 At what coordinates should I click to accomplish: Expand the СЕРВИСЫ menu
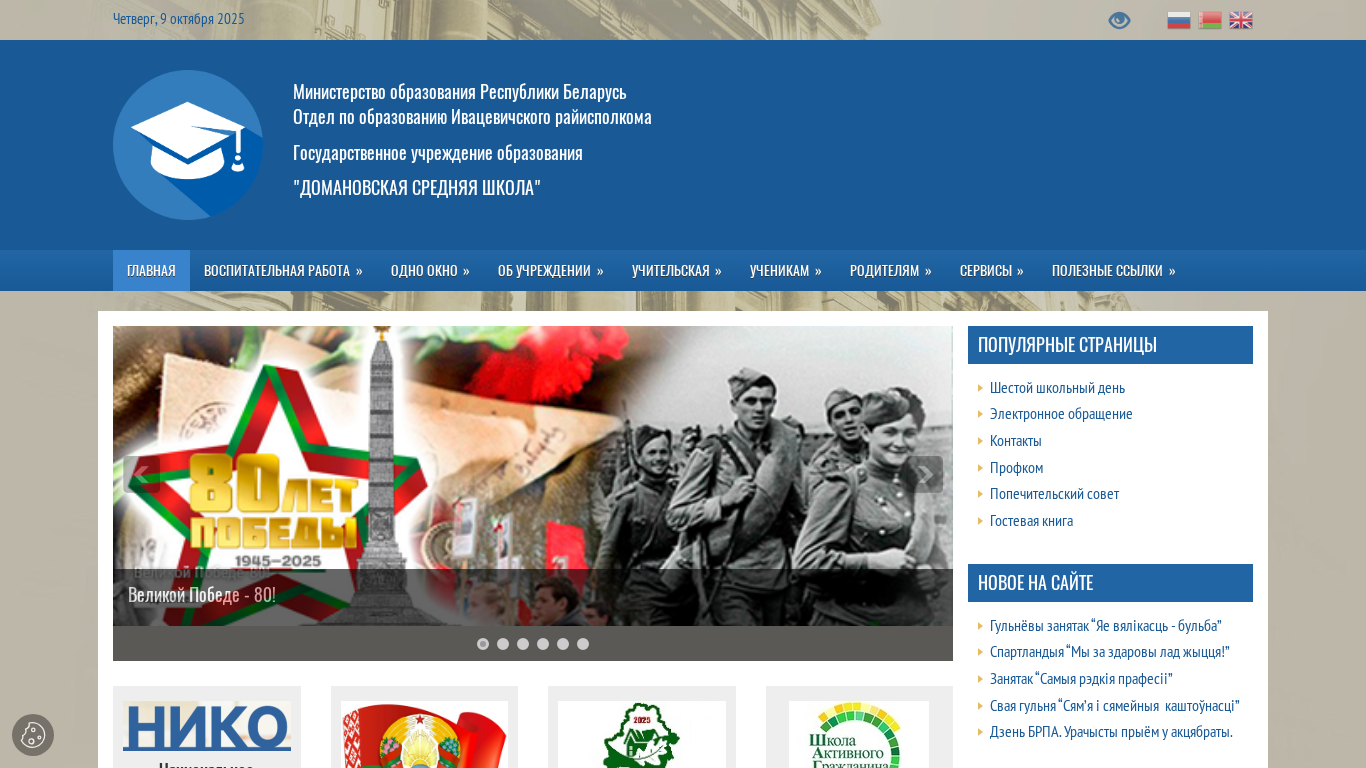(992, 271)
